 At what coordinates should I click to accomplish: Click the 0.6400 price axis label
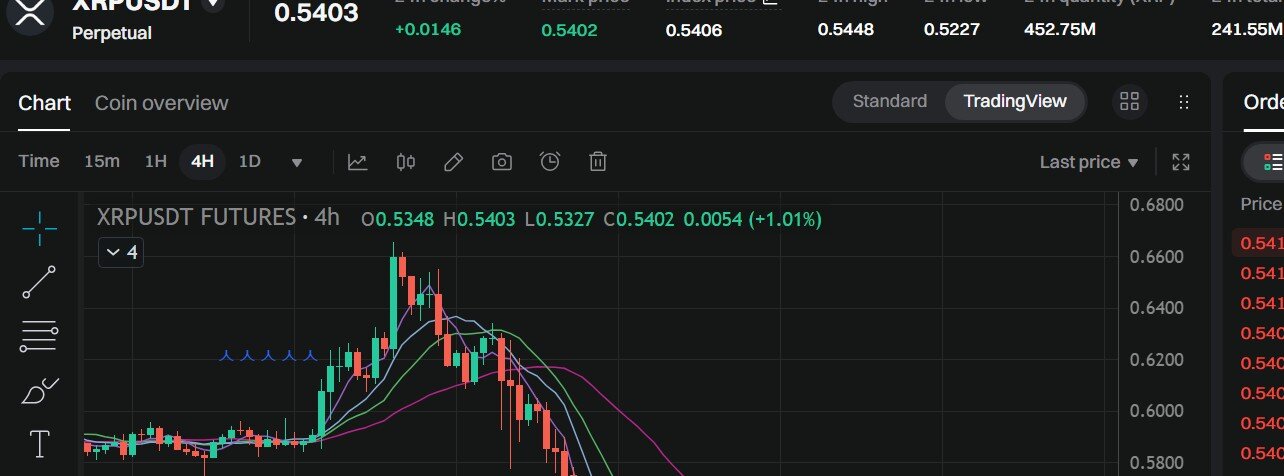tap(1156, 307)
